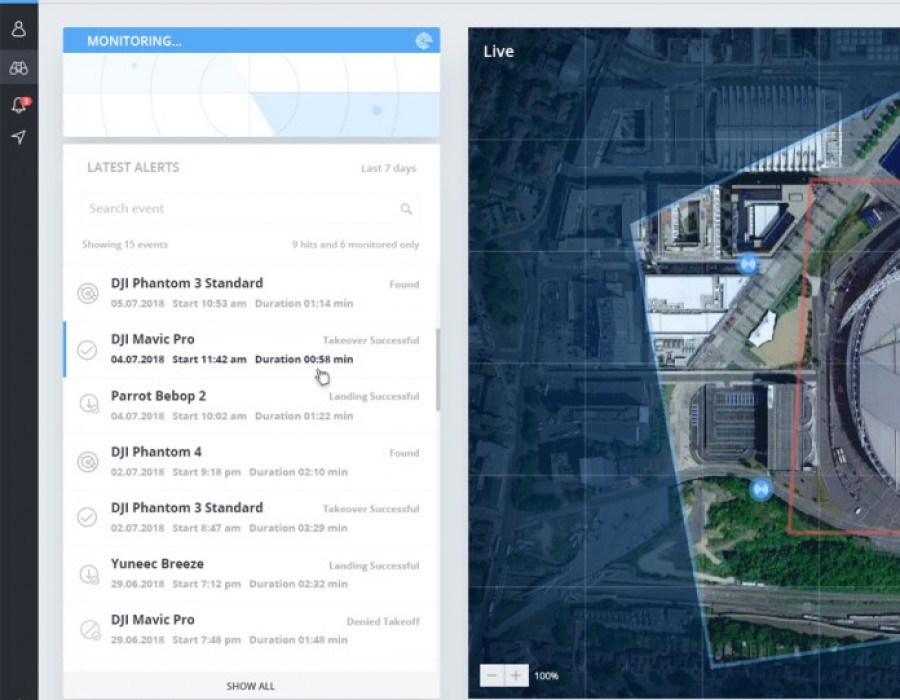
Task: Focus the Search event field
Action: pyautogui.click(x=251, y=209)
